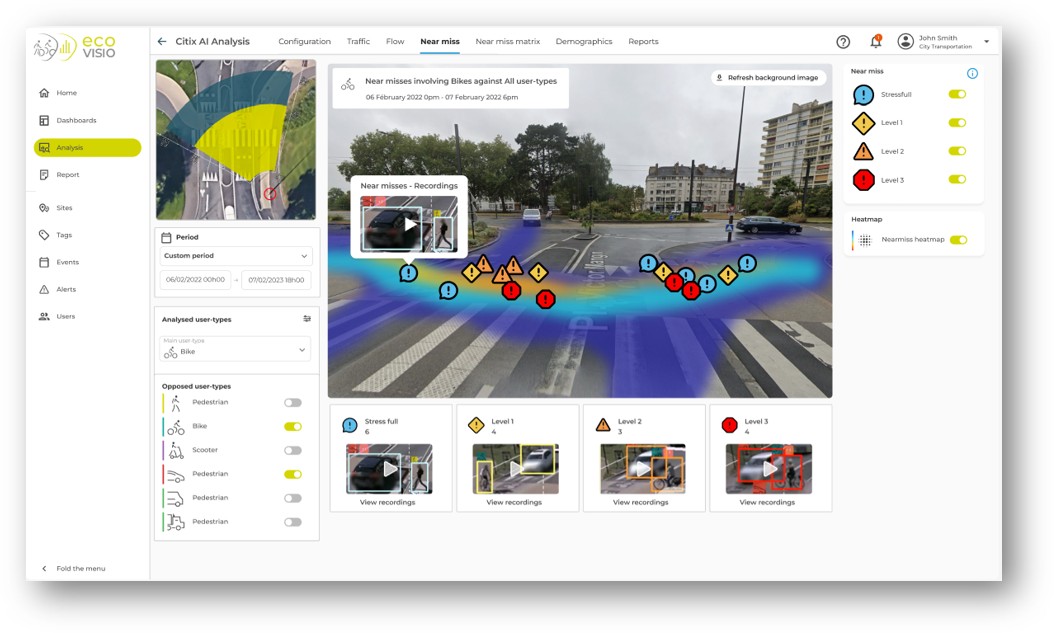Open the analysed user-types filter settings icon
1054x633 pixels.
coord(307,319)
